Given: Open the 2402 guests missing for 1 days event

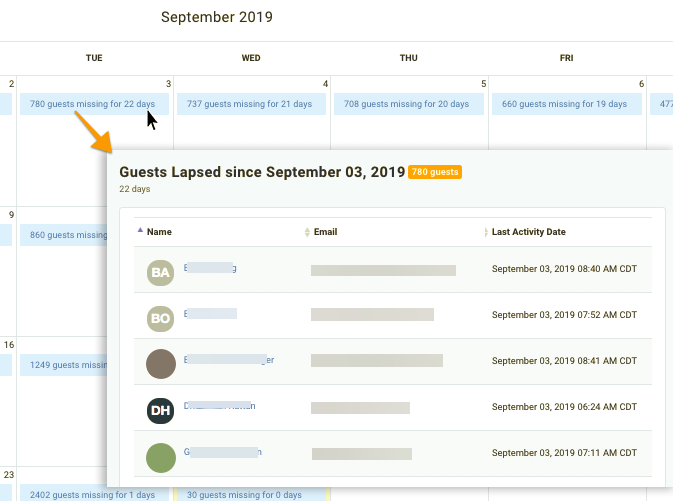Looking at the screenshot, I should tap(94, 495).
